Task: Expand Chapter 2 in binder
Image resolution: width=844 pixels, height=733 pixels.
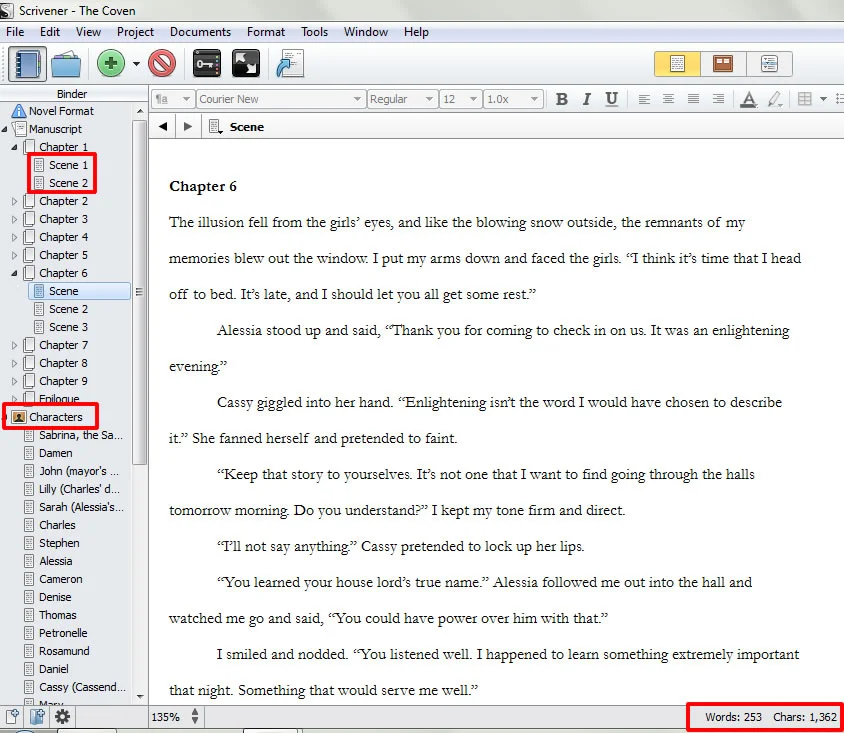Action: 15,201
